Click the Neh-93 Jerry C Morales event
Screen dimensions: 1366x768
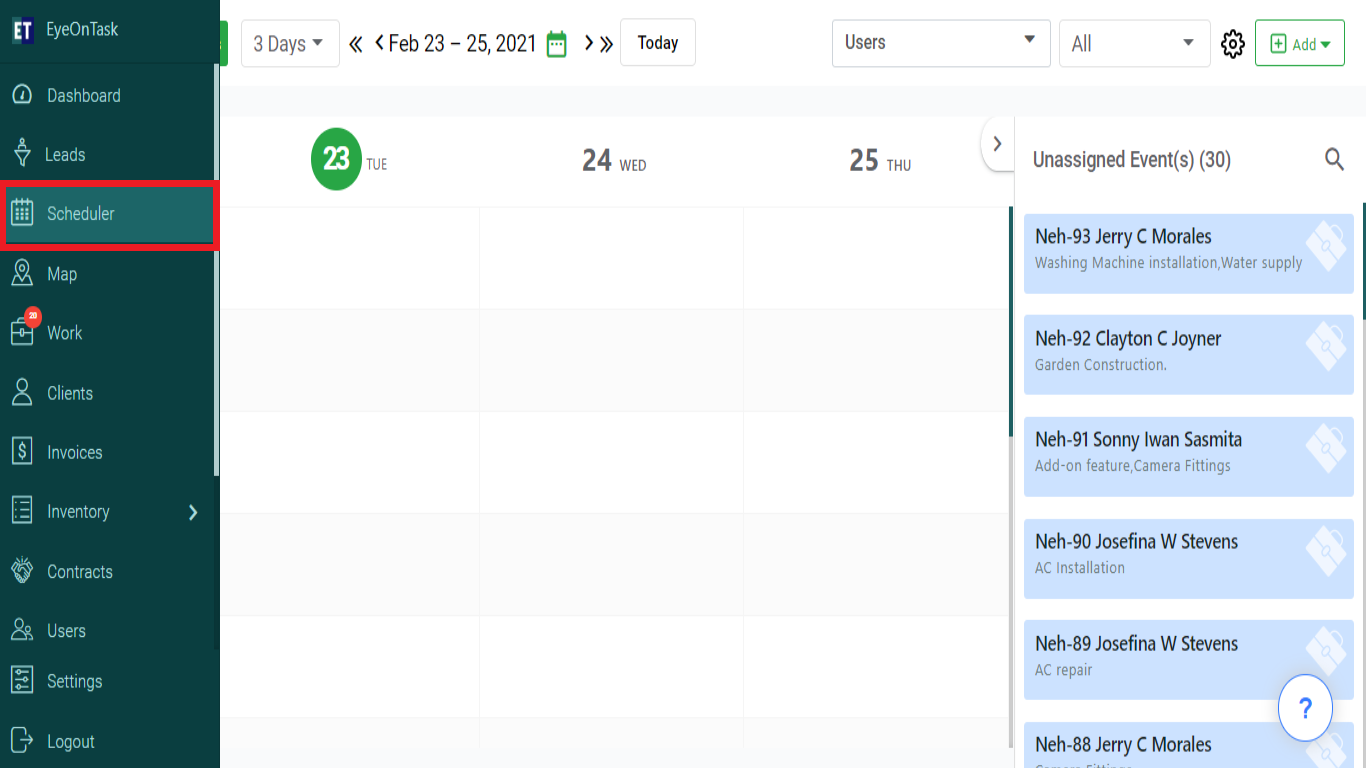(1189, 253)
